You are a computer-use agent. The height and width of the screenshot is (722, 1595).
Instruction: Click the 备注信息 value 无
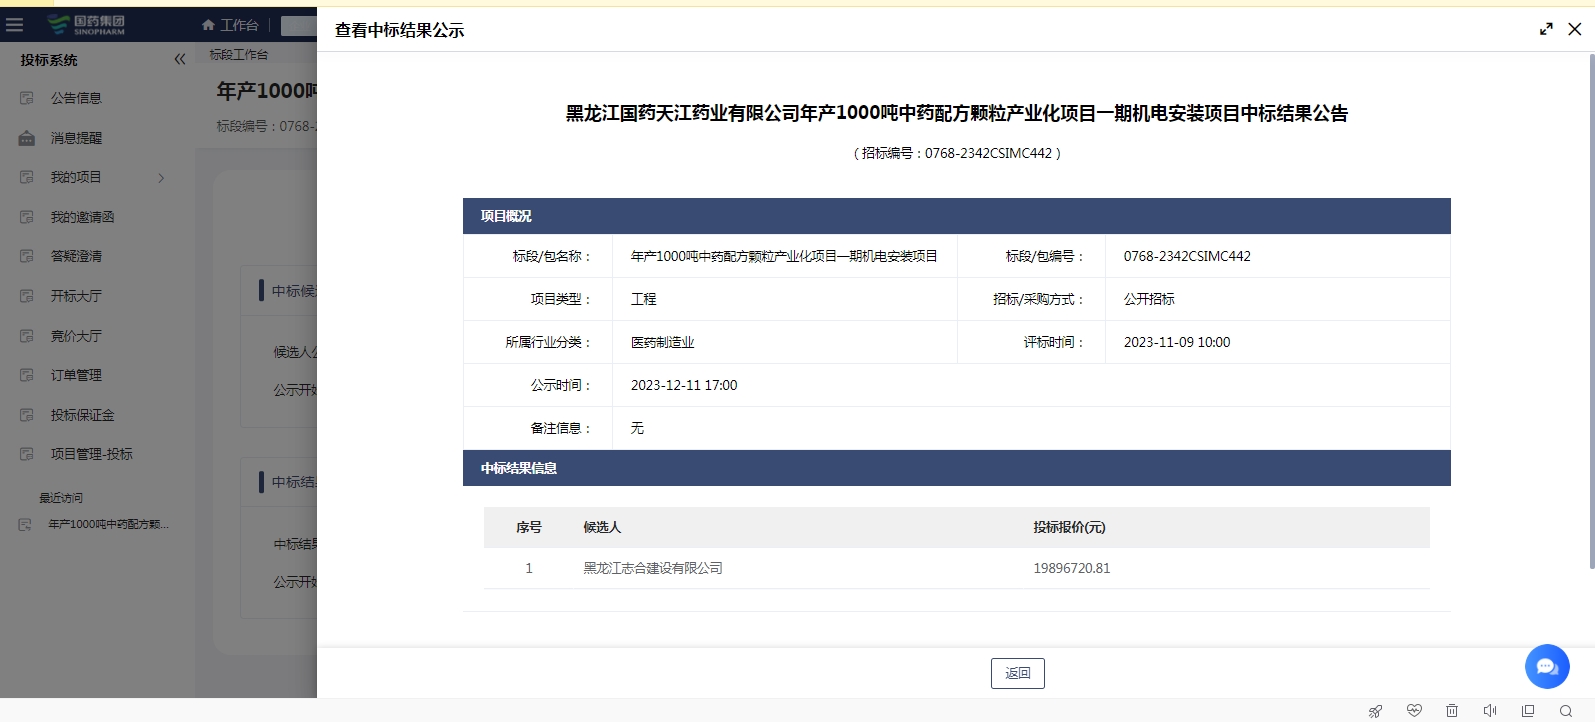click(637, 428)
